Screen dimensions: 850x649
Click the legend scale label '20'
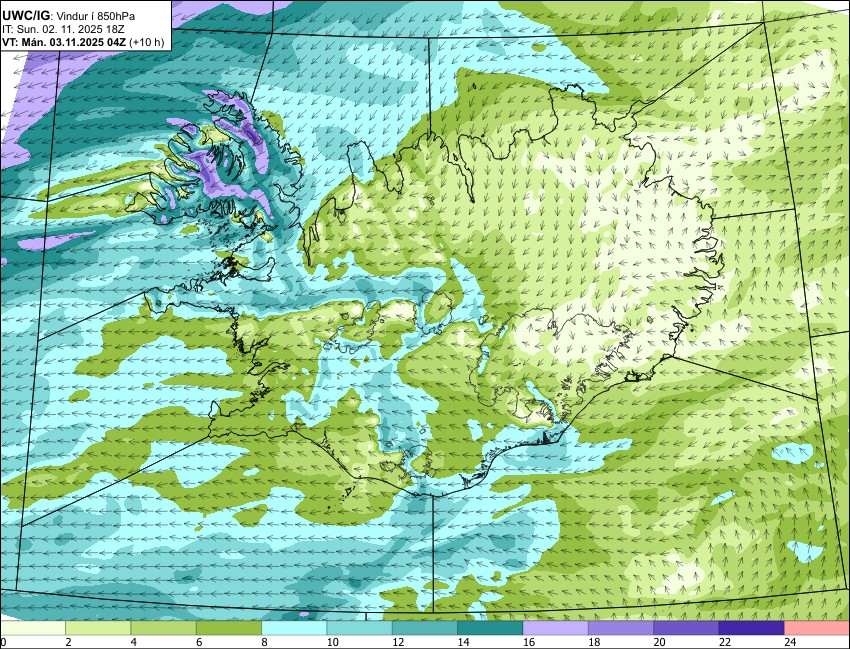pyautogui.click(x=660, y=642)
